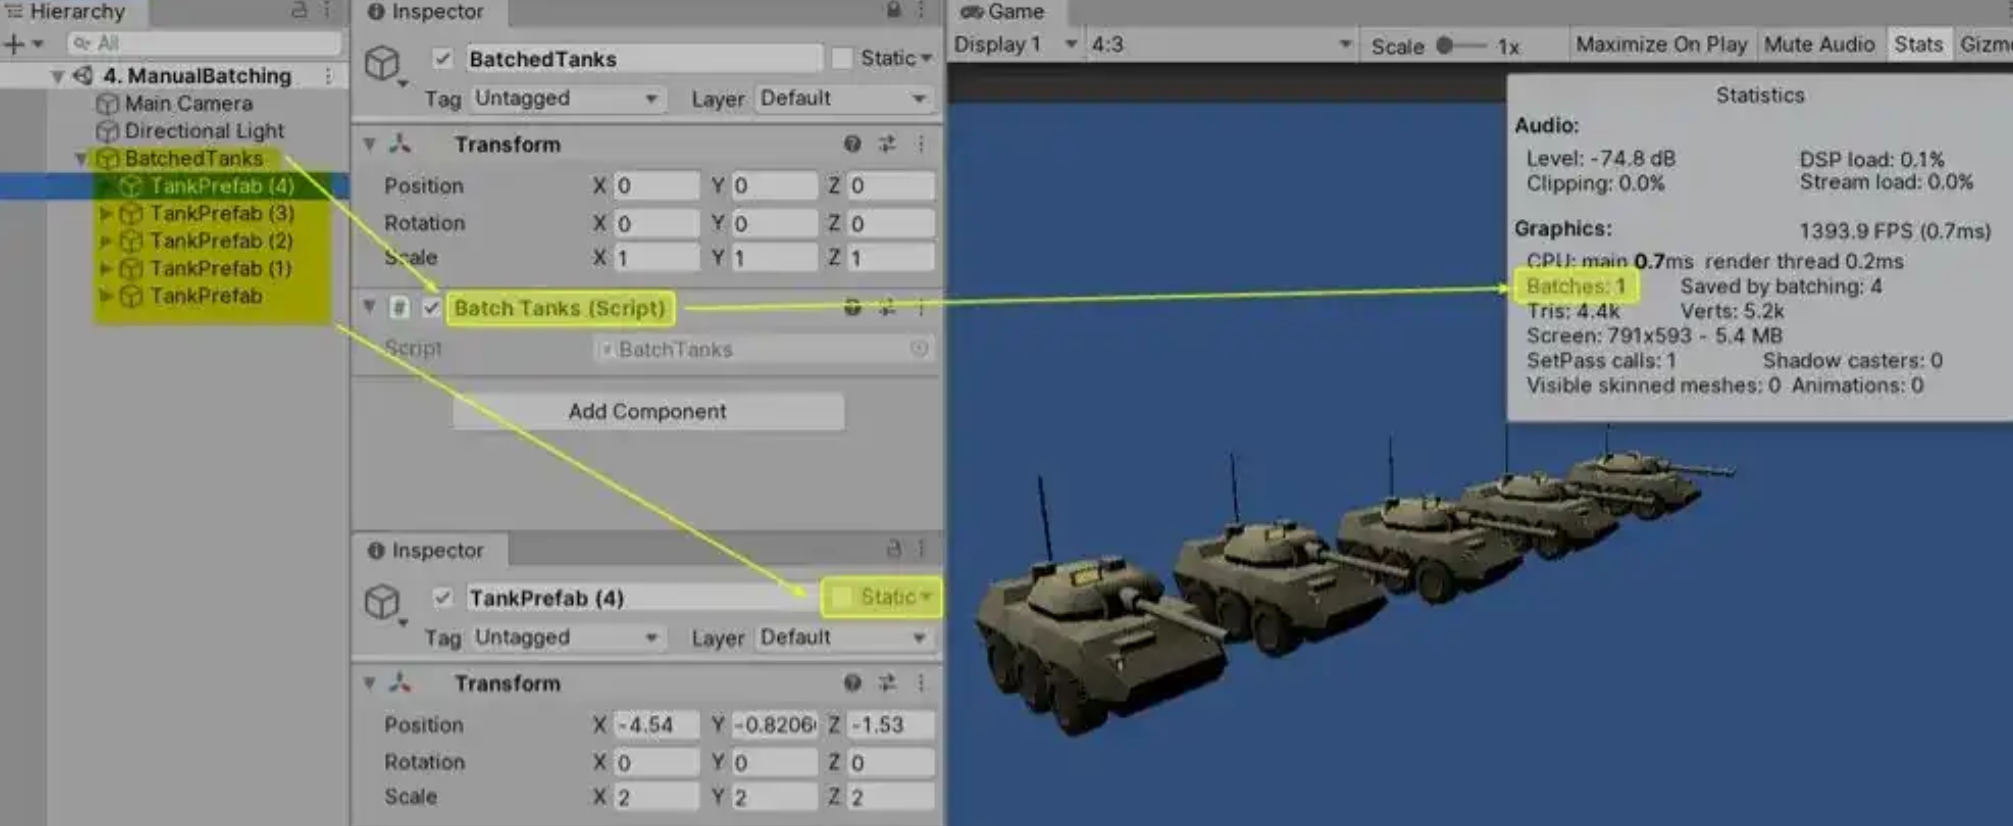This screenshot has height=826, width=2013.
Task: Click the Add Component button
Action: 647,411
